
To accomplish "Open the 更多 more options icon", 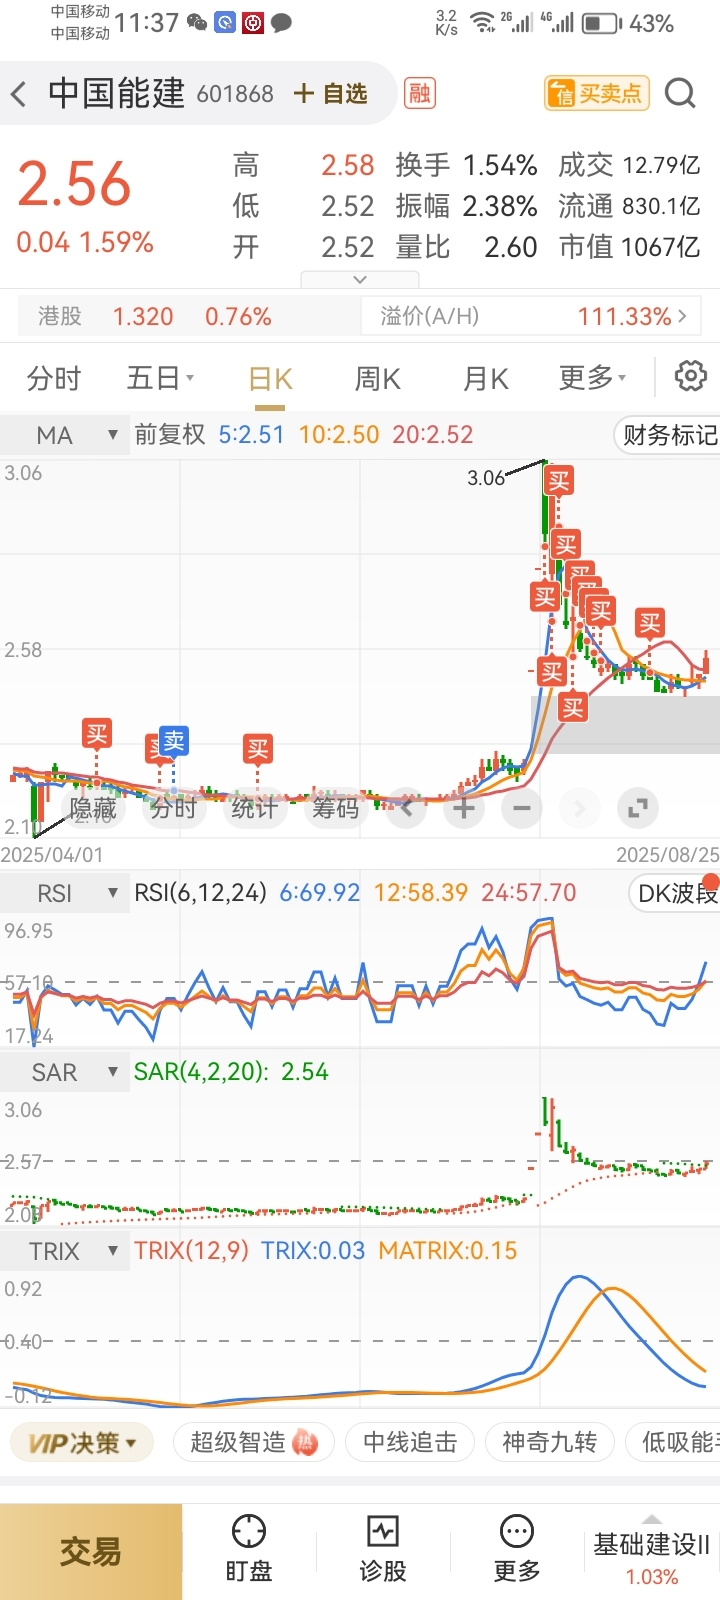I will click(517, 1549).
